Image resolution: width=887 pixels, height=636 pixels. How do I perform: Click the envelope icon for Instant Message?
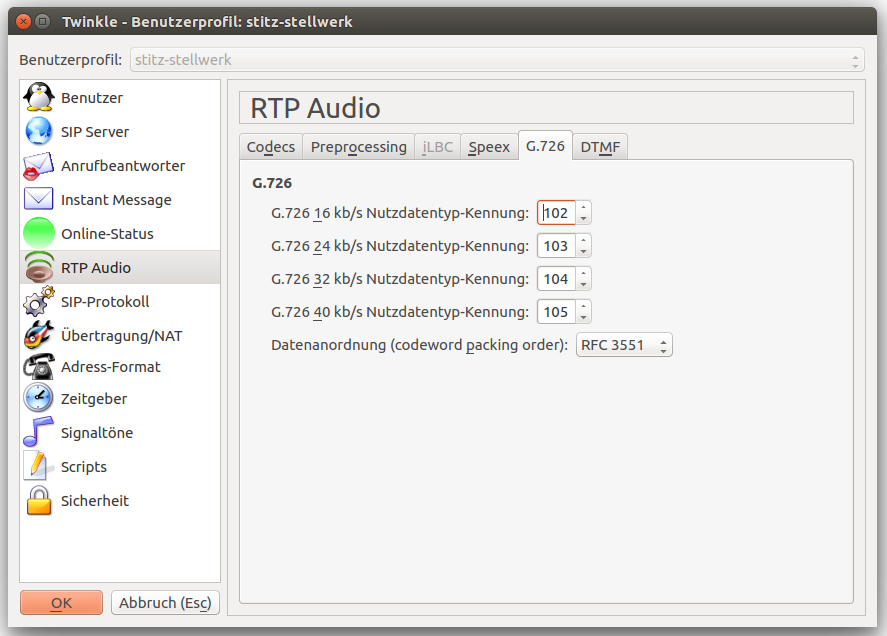pyautogui.click(x=38, y=199)
